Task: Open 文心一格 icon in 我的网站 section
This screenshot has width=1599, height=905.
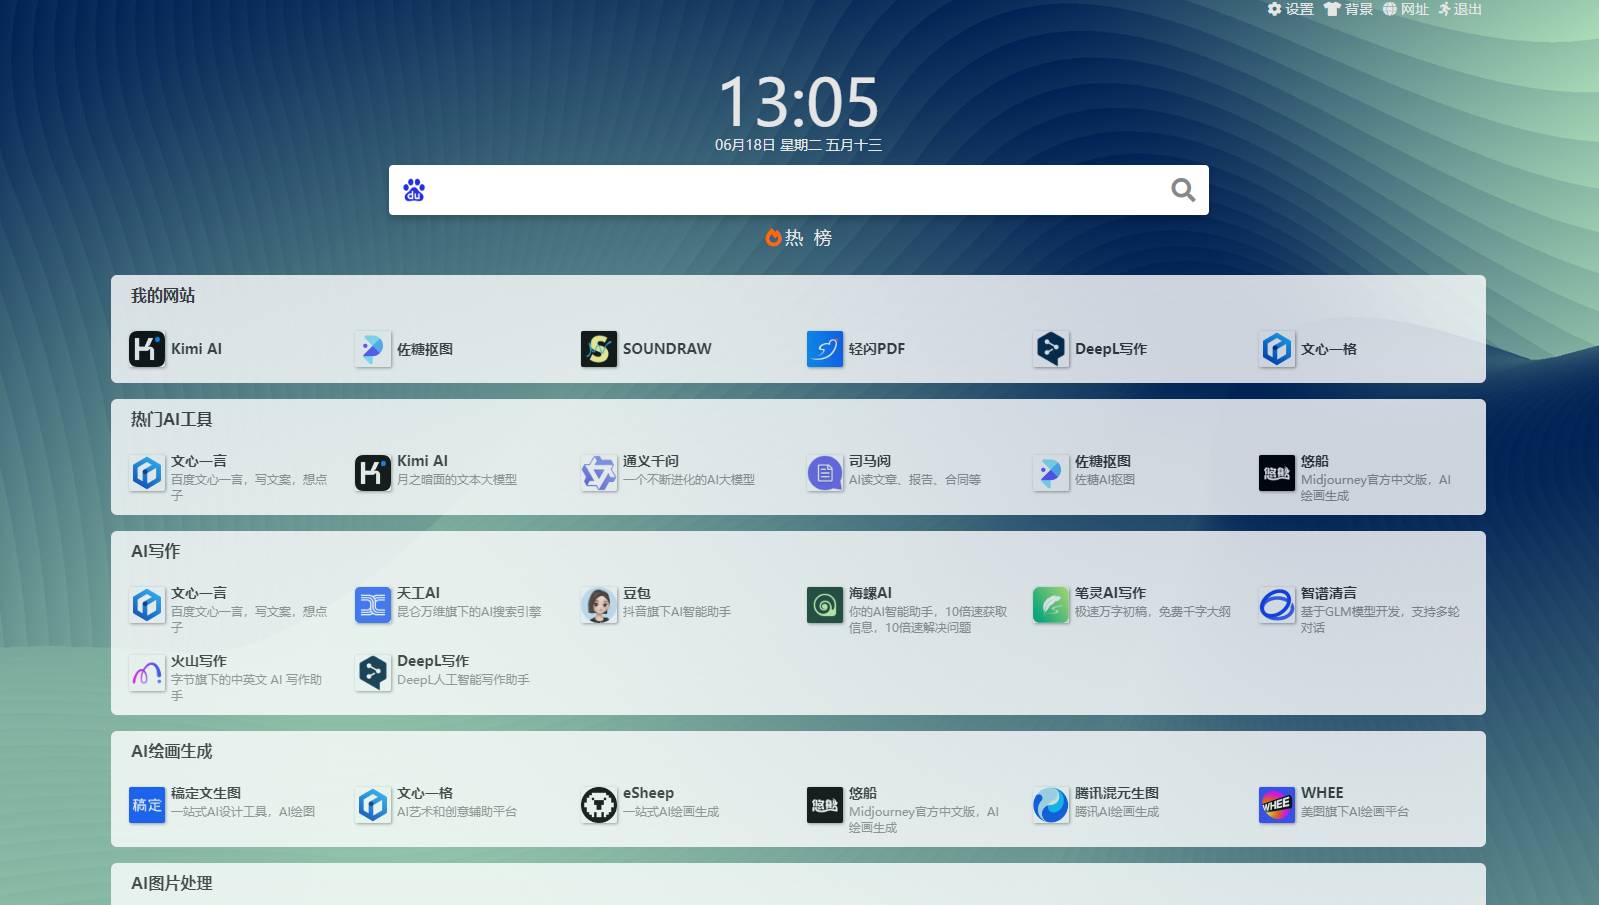Action: coord(1277,349)
